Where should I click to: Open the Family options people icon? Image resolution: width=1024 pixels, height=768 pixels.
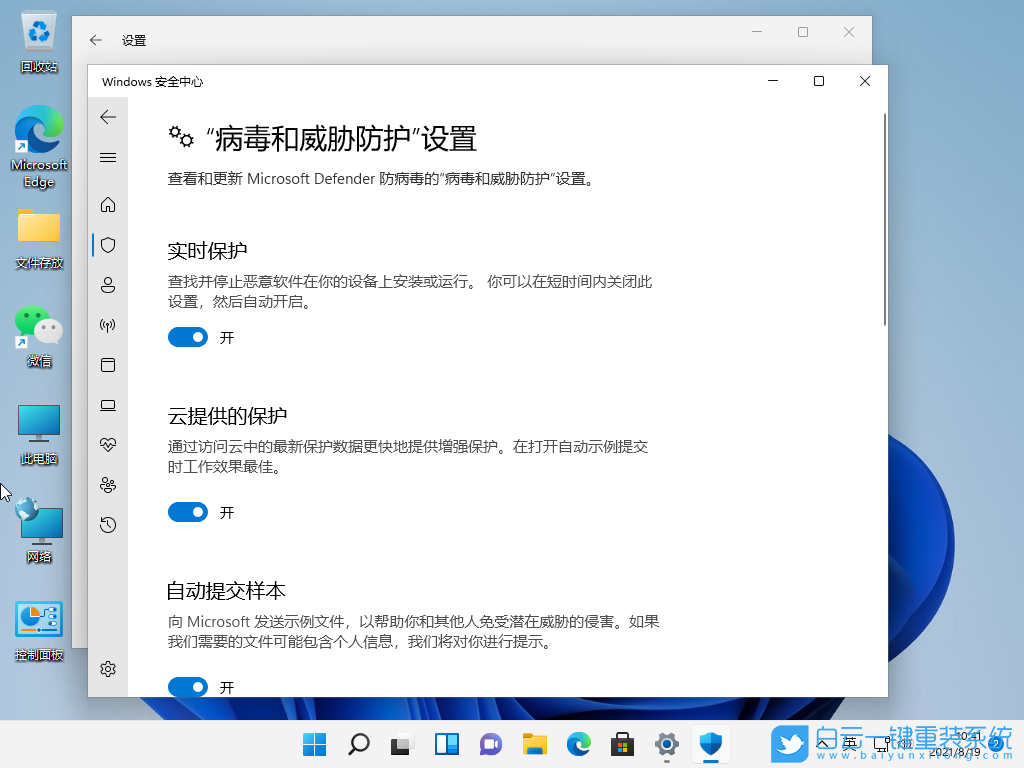(108, 485)
